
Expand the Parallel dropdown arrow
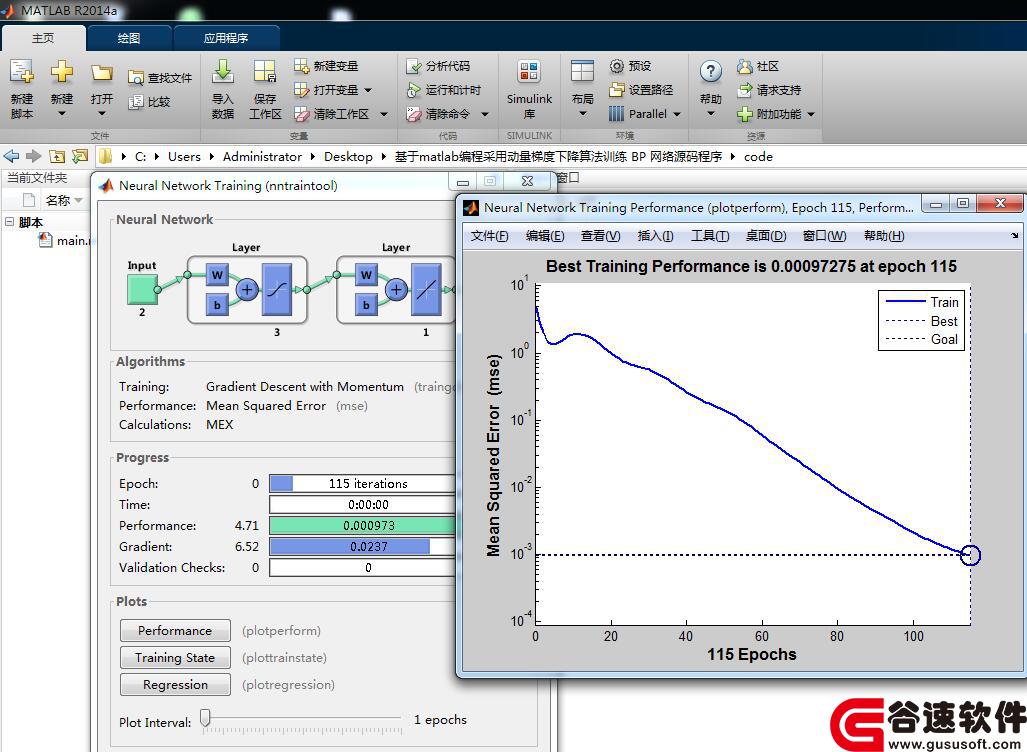(x=677, y=114)
